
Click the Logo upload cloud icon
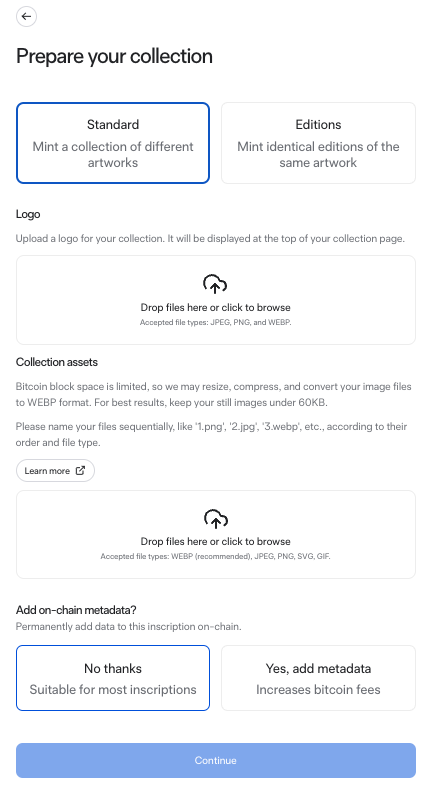[215, 284]
